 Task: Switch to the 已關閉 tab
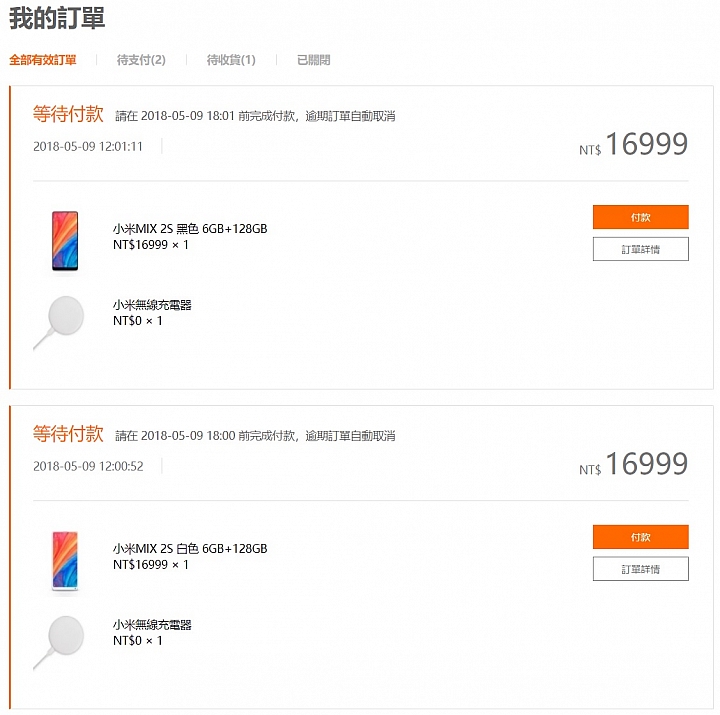pyautogui.click(x=314, y=60)
